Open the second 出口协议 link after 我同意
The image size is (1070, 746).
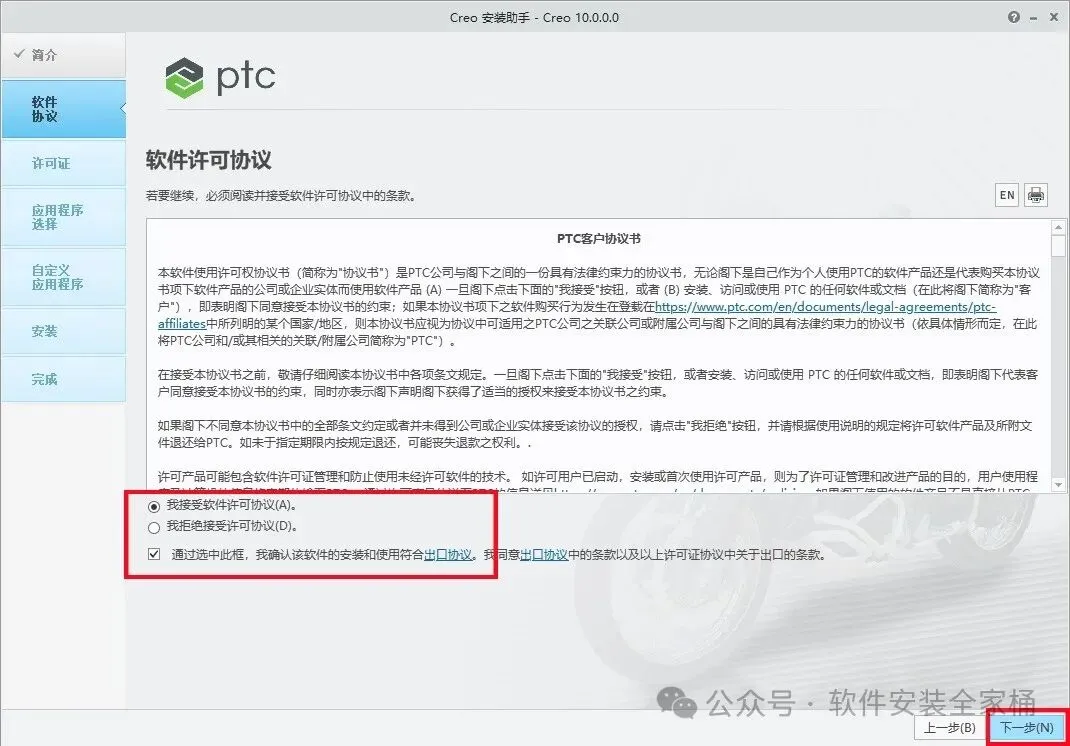(544, 554)
